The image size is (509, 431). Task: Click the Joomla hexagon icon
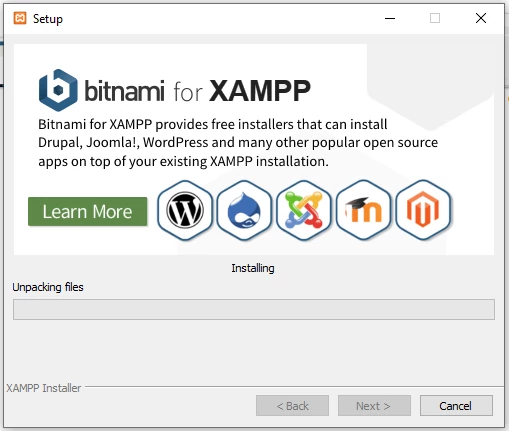pyautogui.click(x=304, y=210)
